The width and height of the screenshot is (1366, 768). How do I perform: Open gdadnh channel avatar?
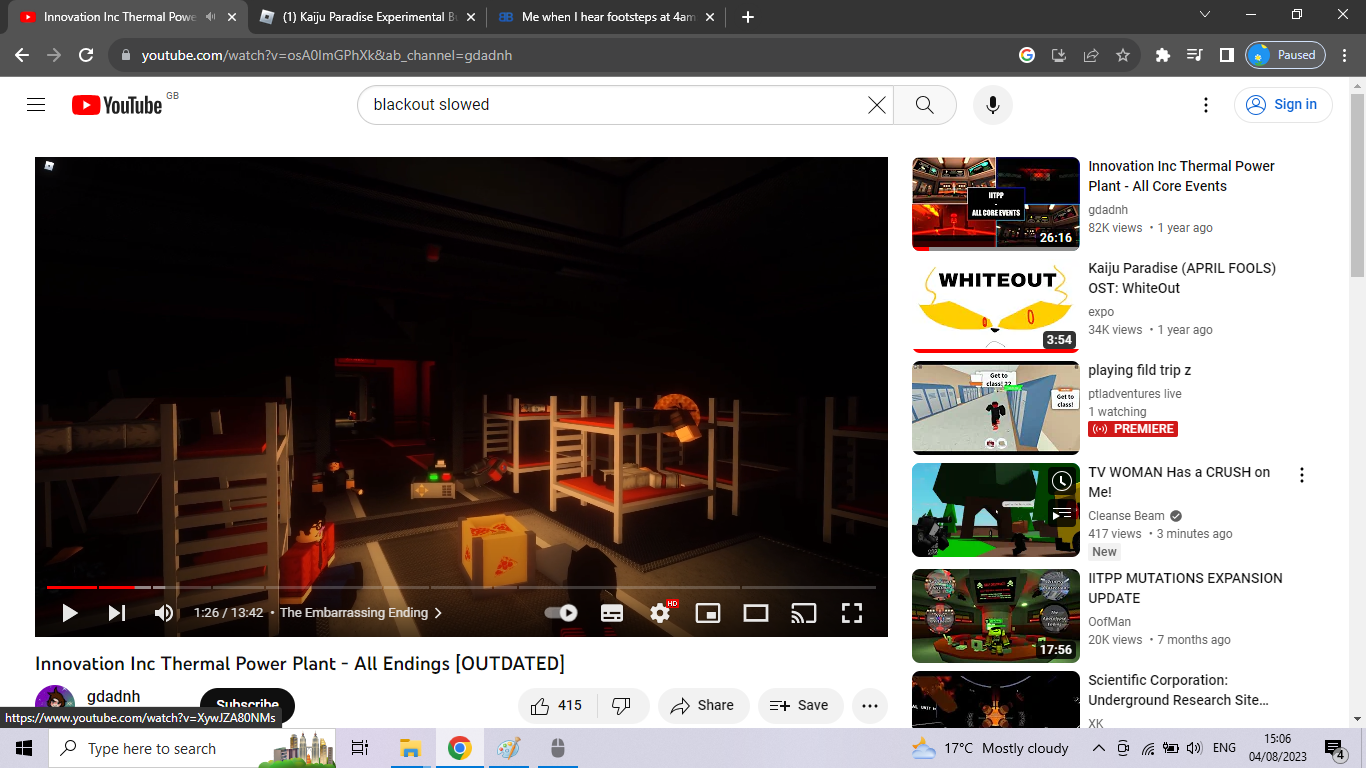(x=55, y=704)
